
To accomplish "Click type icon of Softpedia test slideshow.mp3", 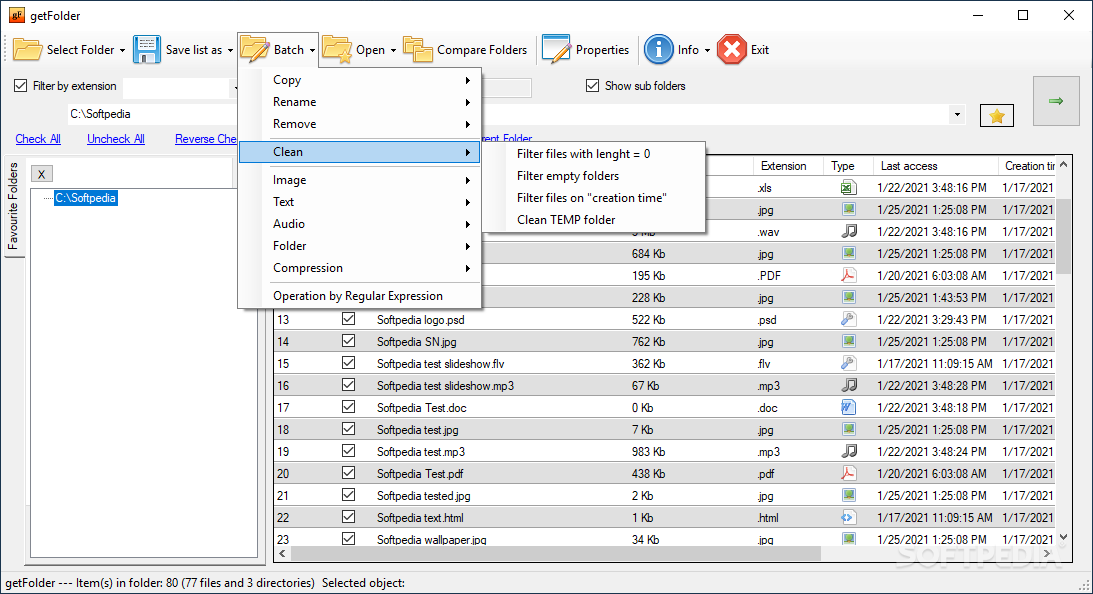I will click(848, 385).
